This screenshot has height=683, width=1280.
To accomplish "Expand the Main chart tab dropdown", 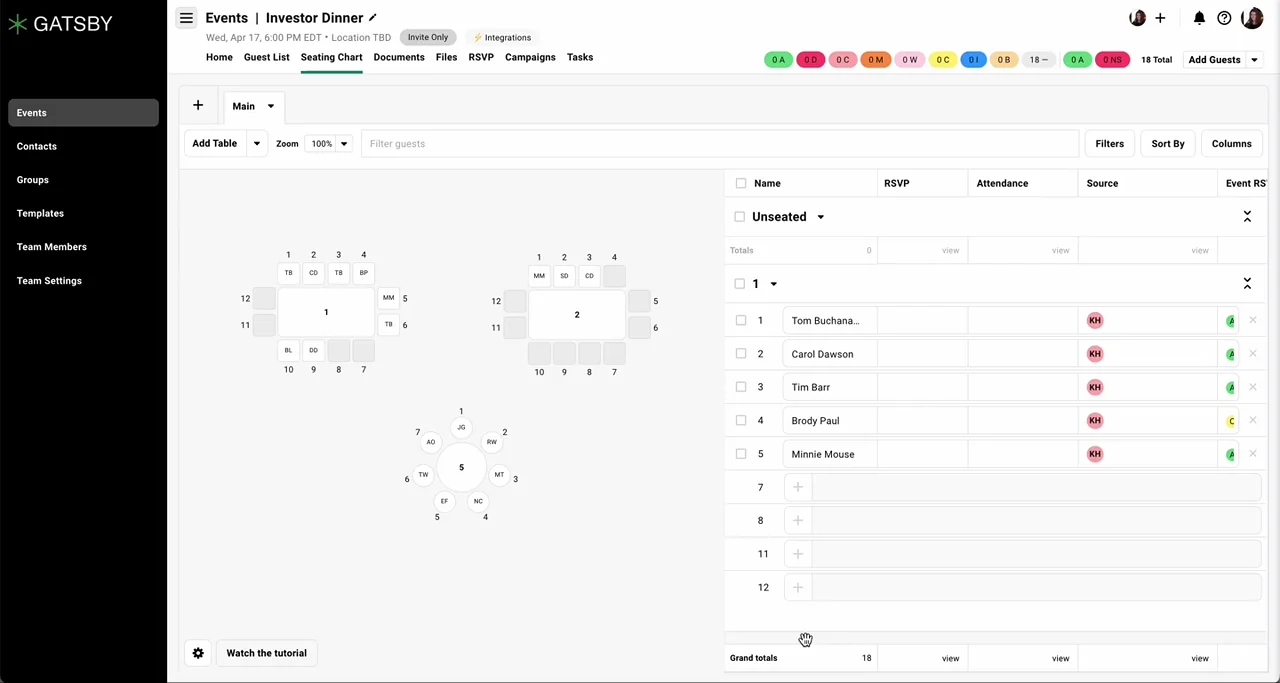I will pyautogui.click(x=270, y=105).
